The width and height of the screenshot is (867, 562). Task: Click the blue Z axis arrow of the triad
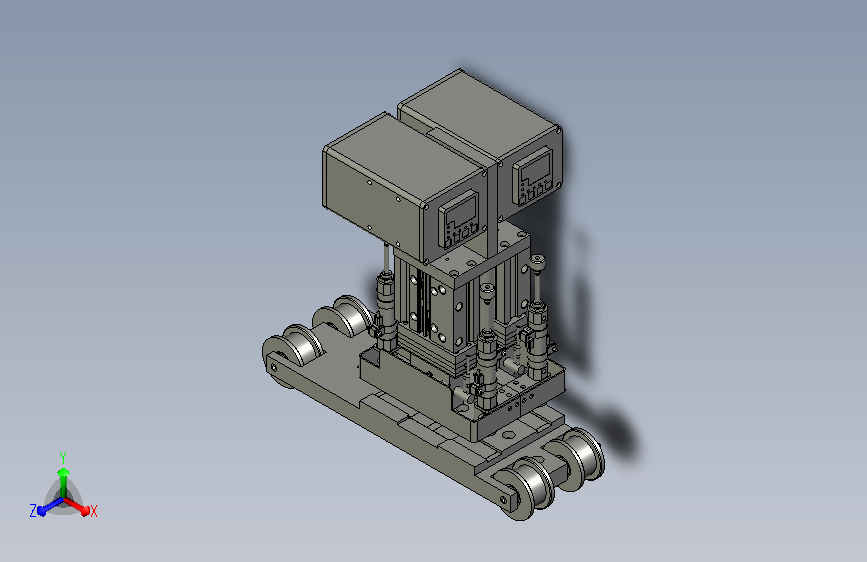(51, 506)
